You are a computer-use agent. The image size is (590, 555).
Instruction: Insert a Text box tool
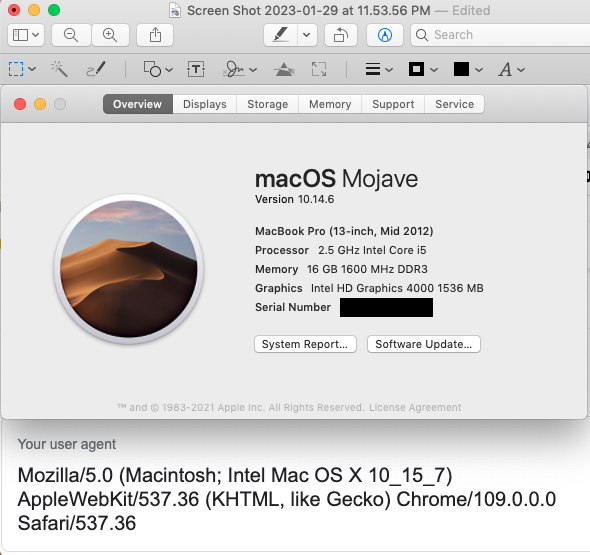tap(196, 69)
